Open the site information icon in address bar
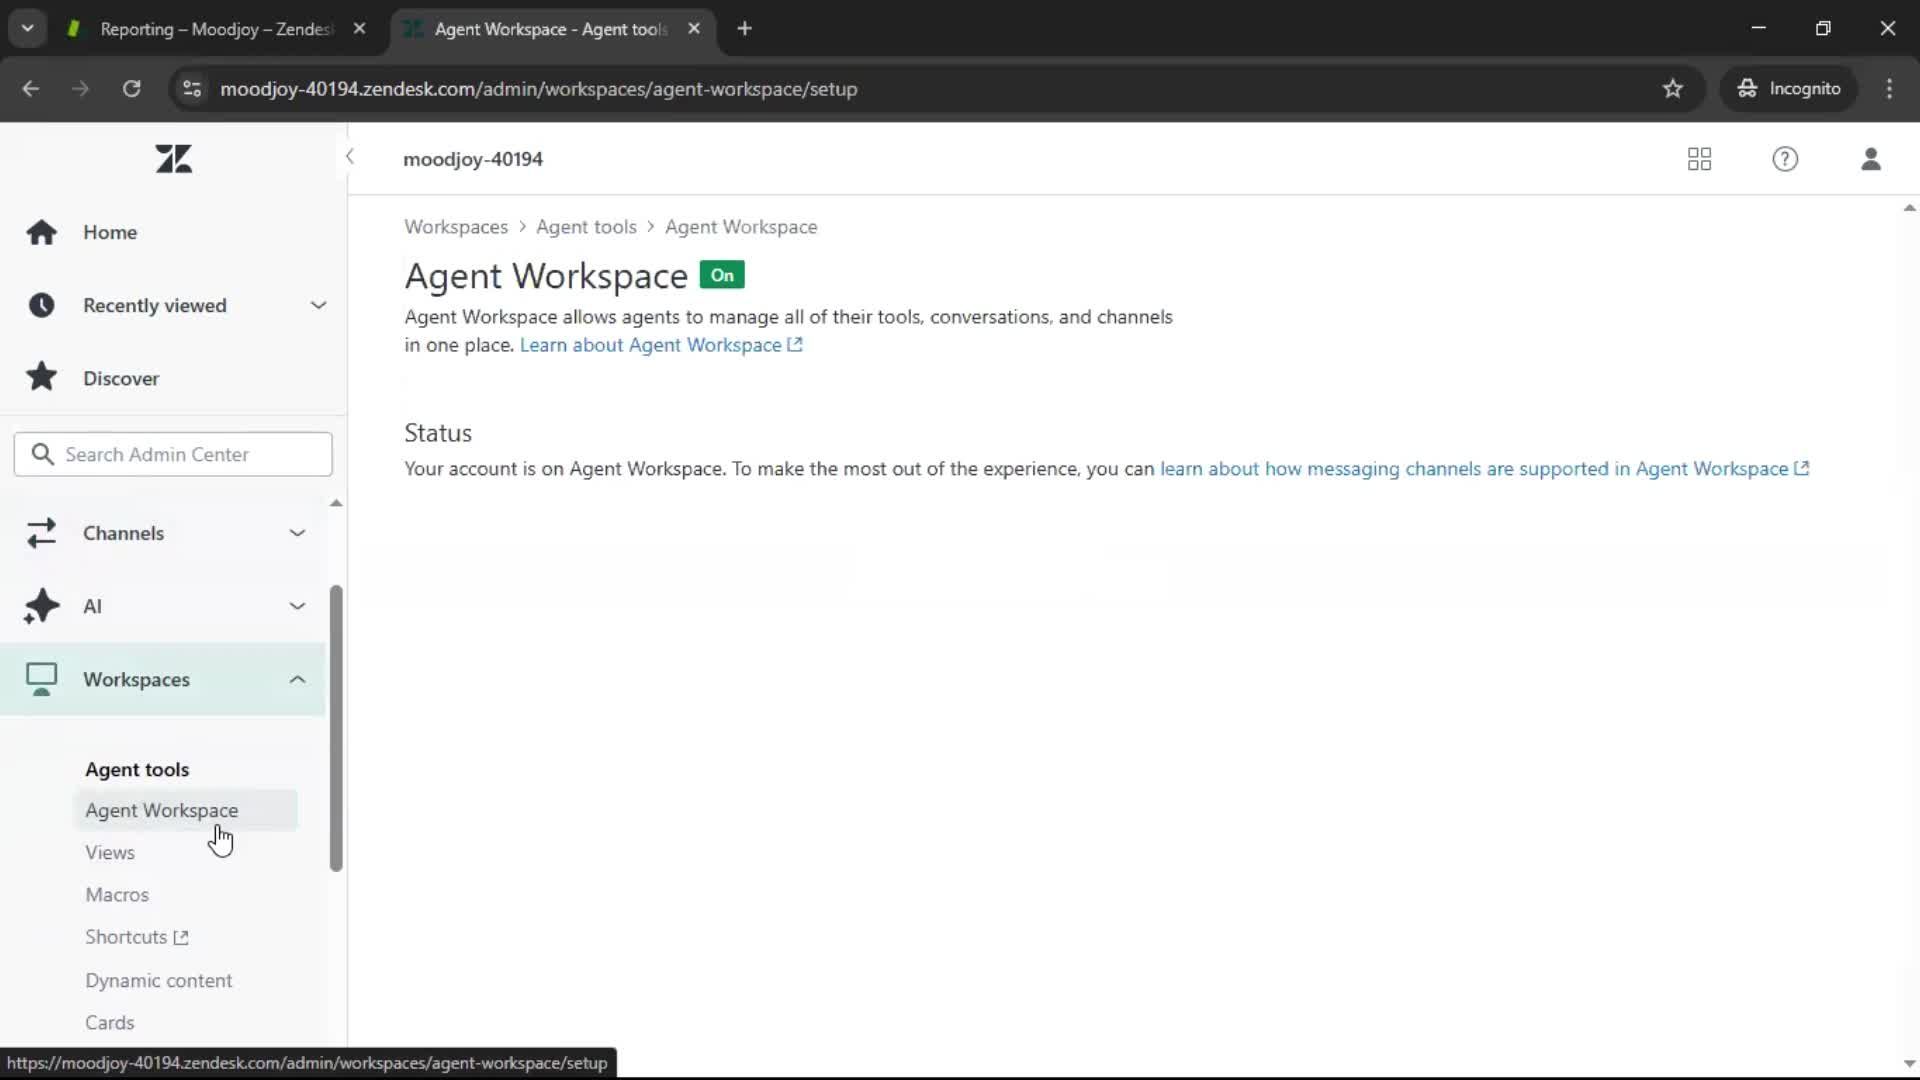Screen dimensions: 1920x1080 pyautogui.click(x=192, y=89)
